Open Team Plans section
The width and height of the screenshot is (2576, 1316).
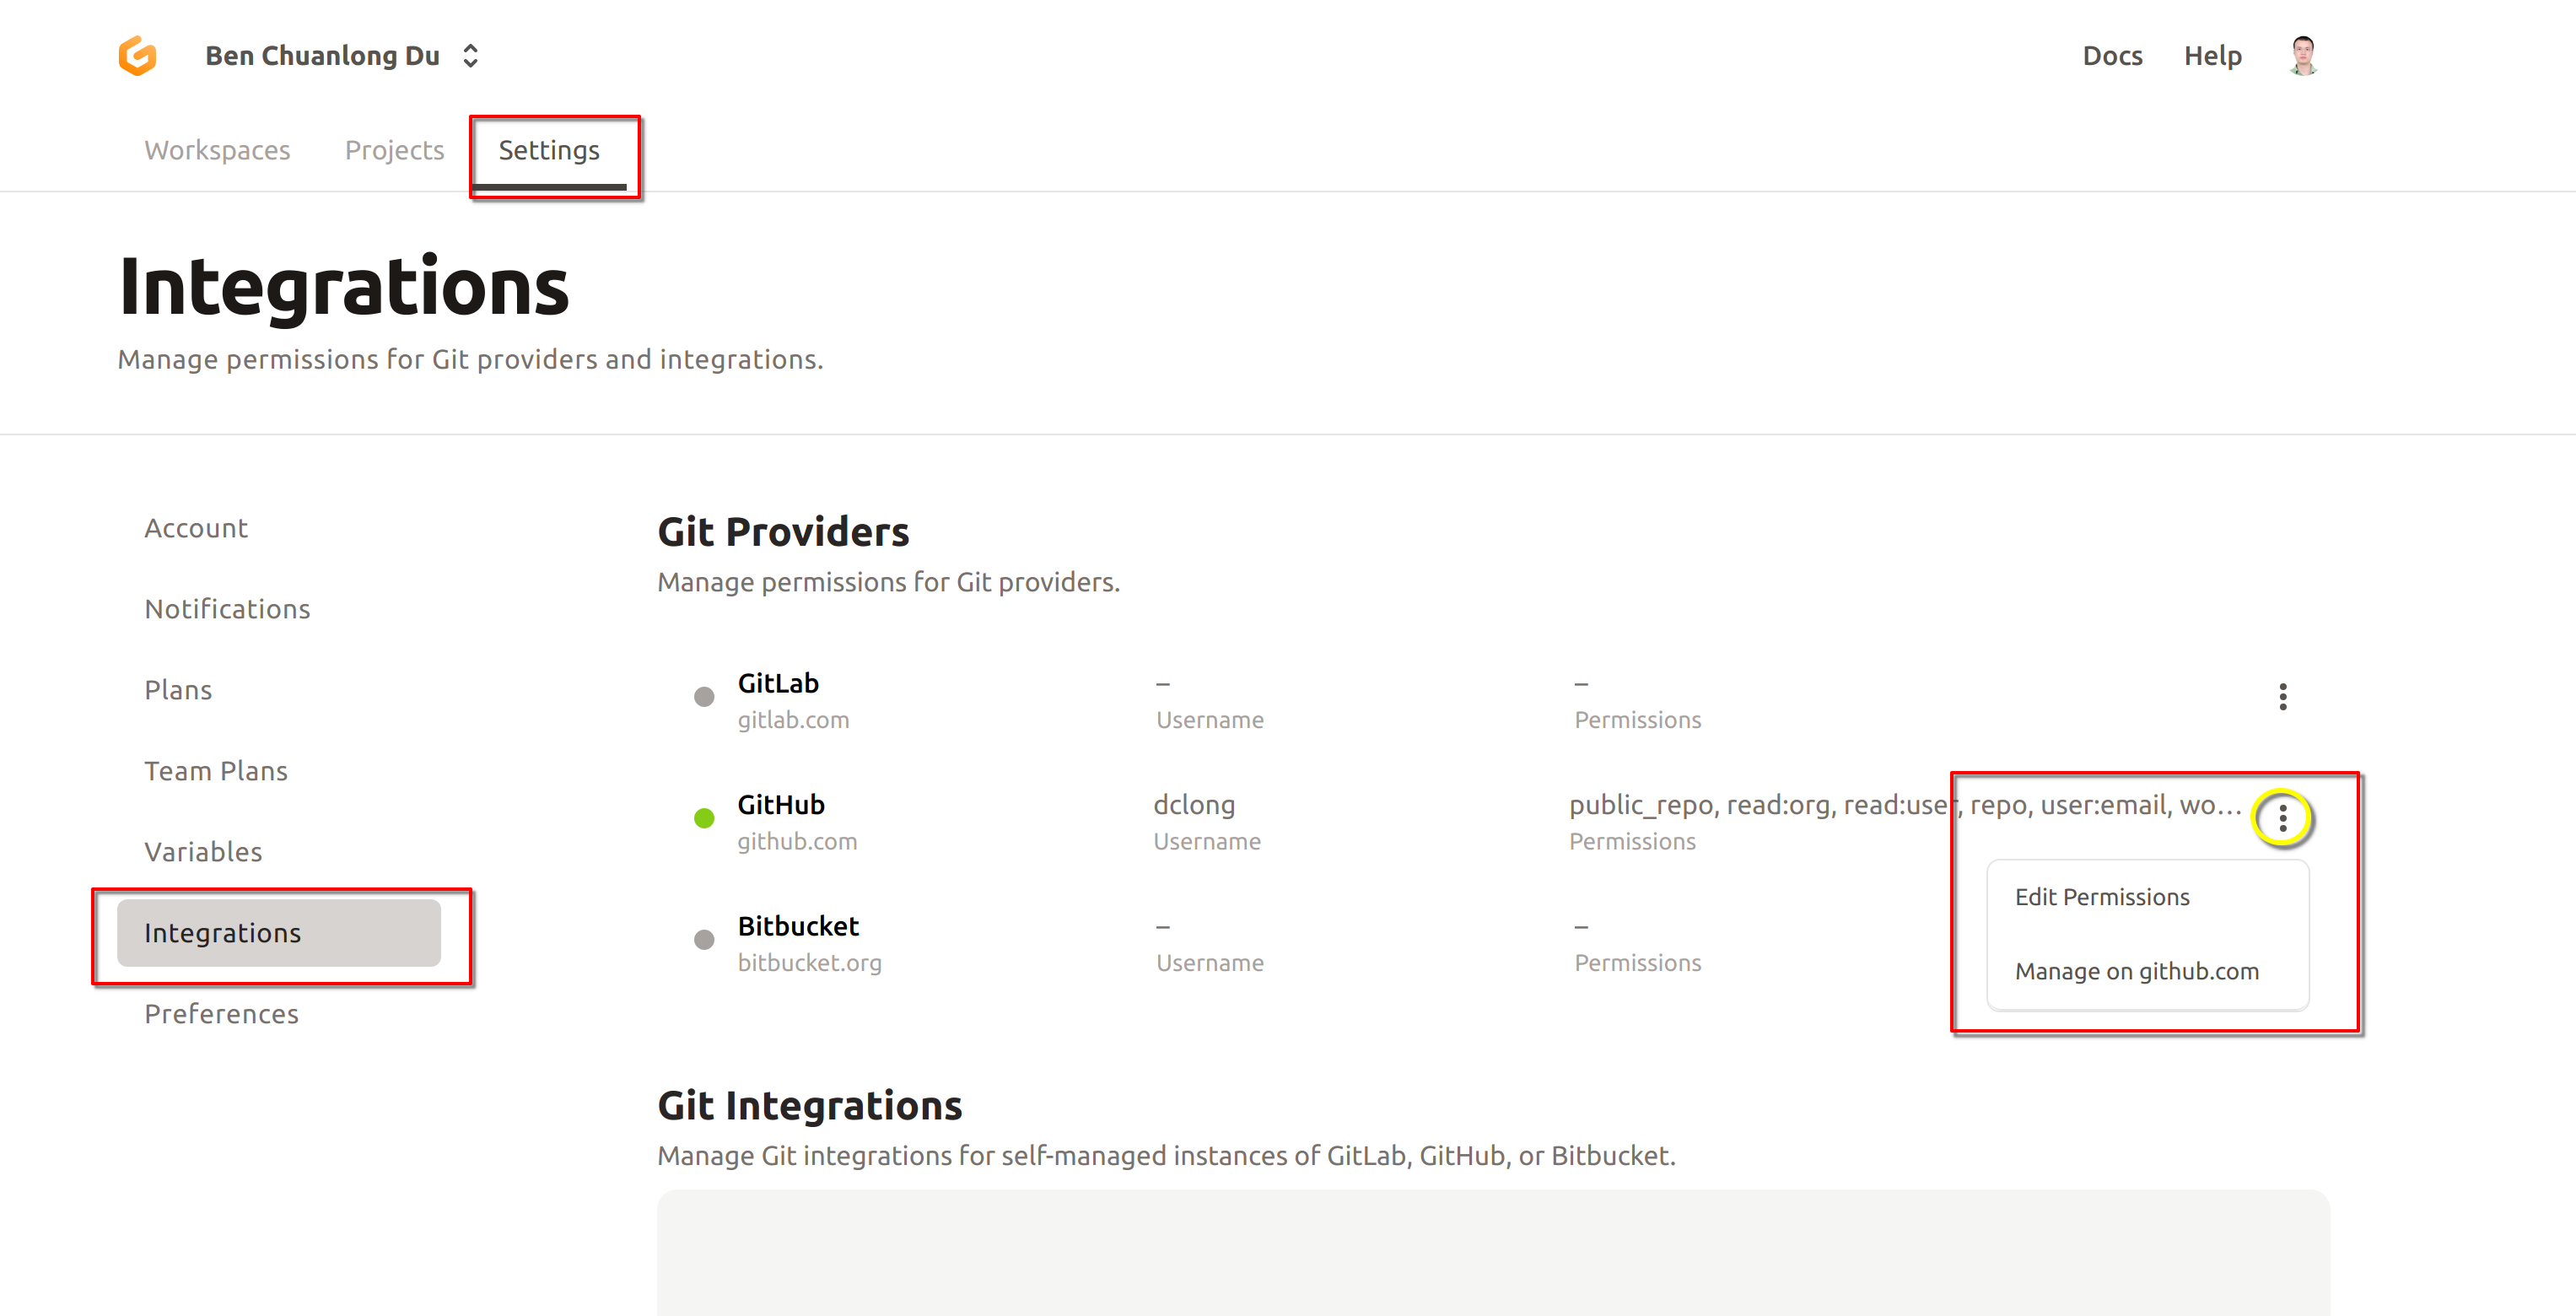(216, 771)
